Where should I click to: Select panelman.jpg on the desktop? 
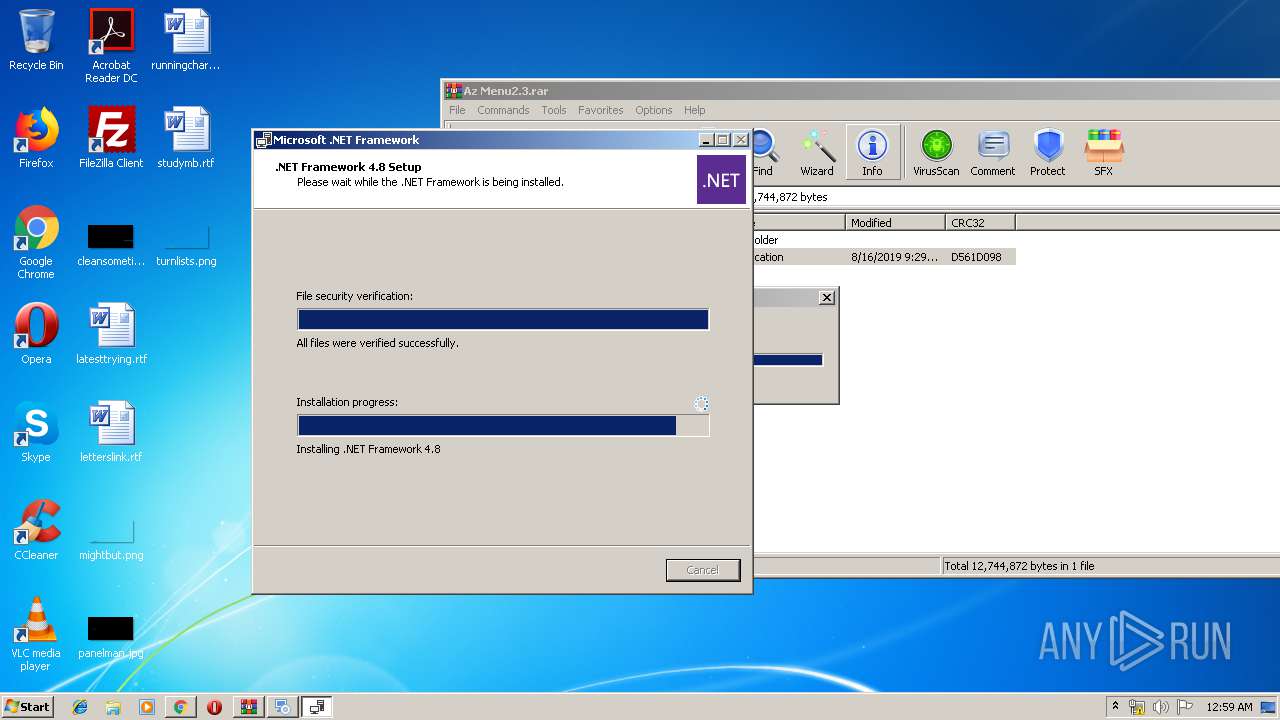[111, 638]
